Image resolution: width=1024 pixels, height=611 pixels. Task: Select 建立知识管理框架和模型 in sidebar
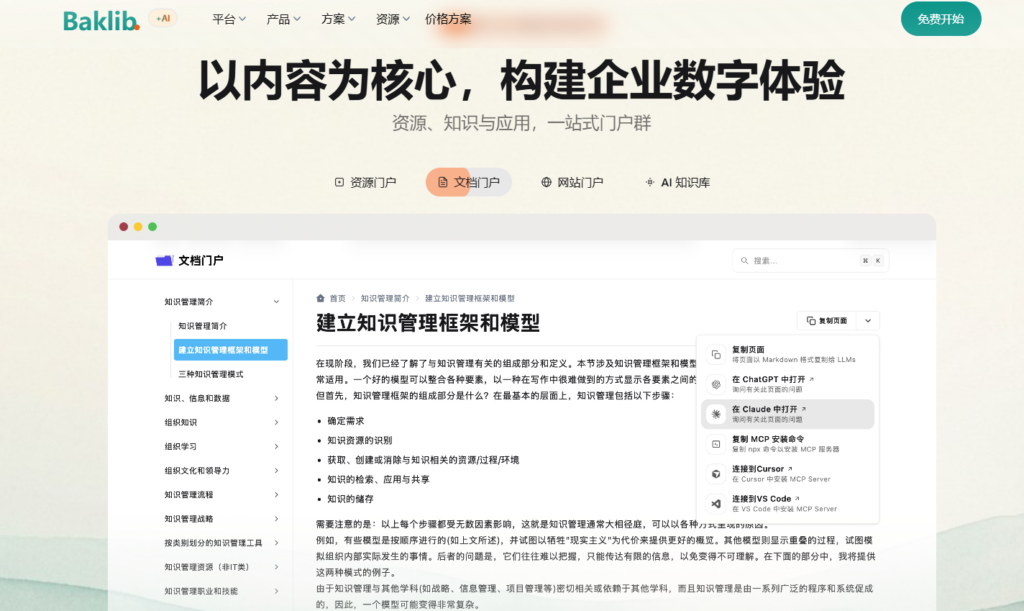coord(231,350)
